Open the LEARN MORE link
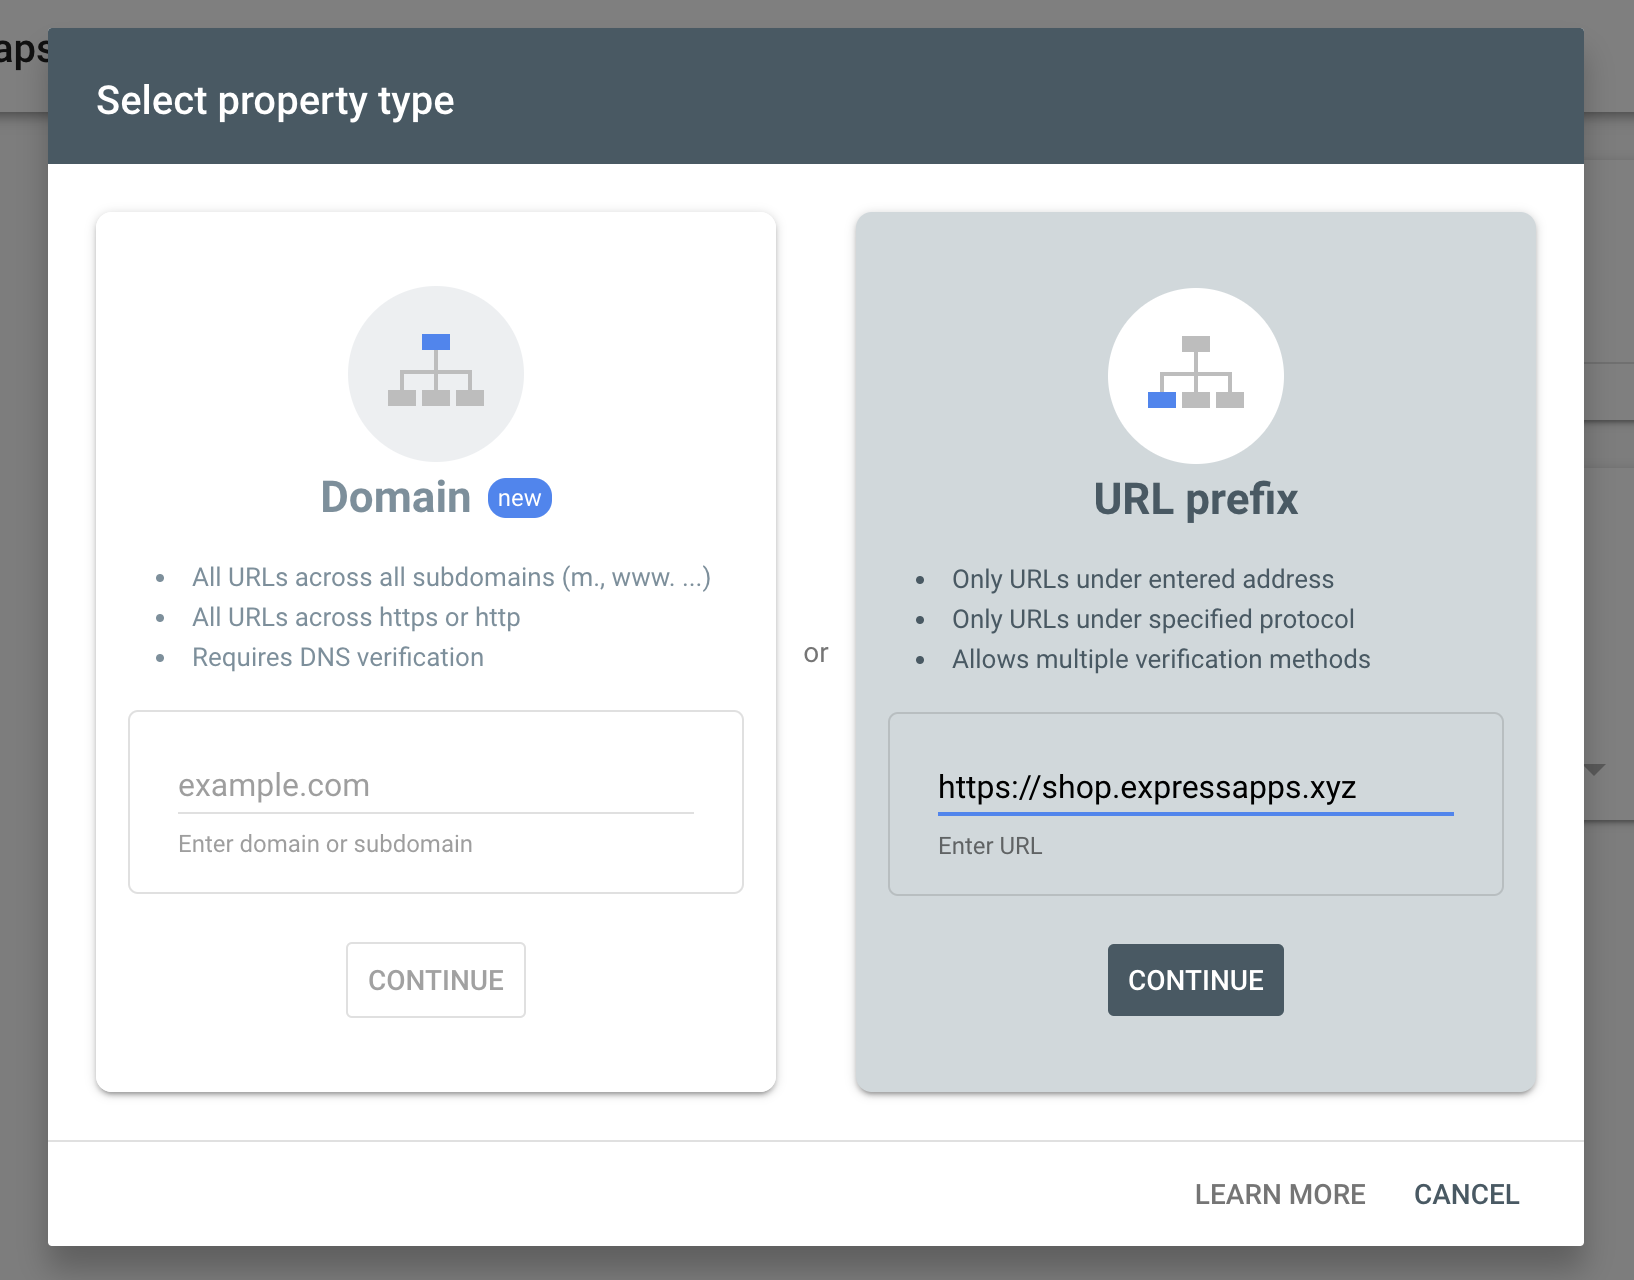 click(1280, 1194)
